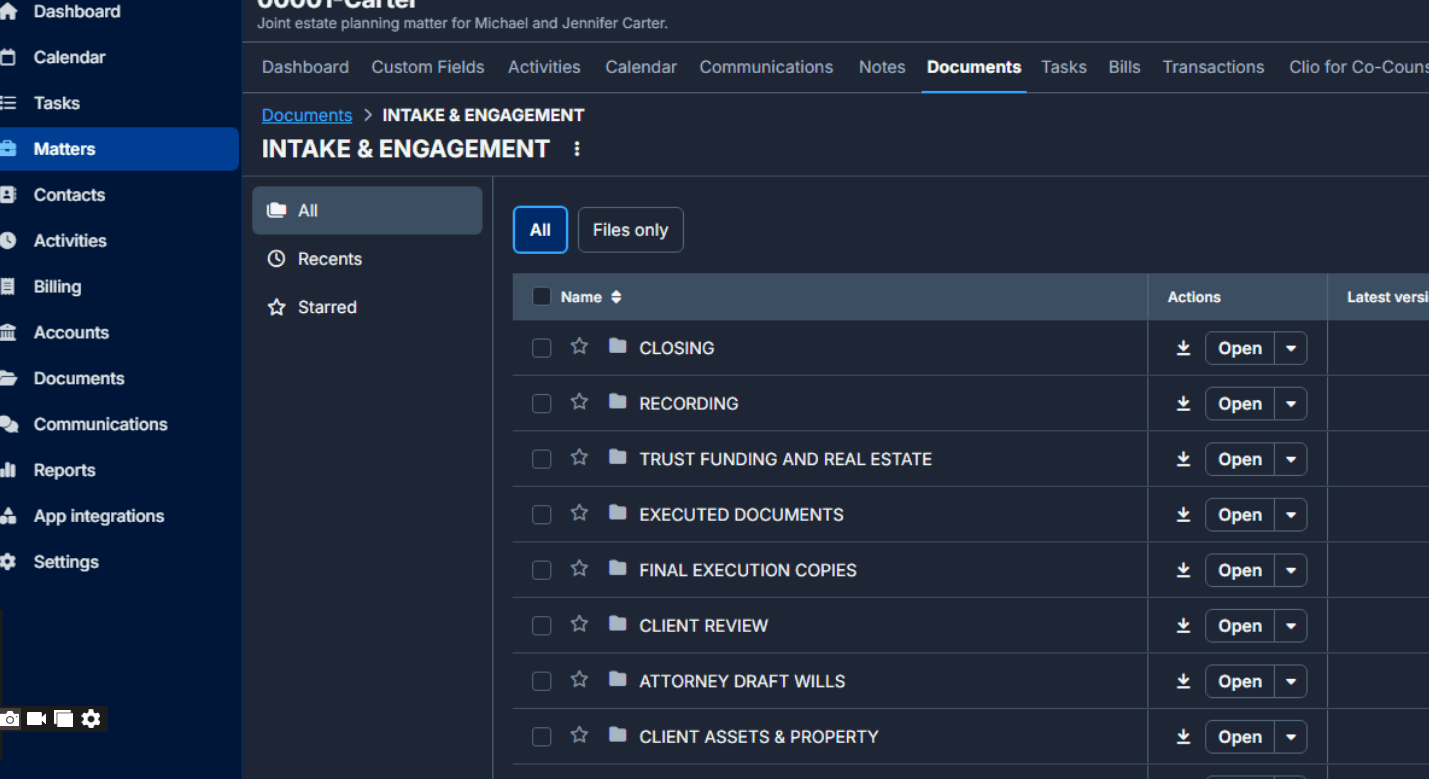Expand Open dropdown arrow for CLOSING
This screenshot has height=779, width=1429.
(x=1291, y=348)
